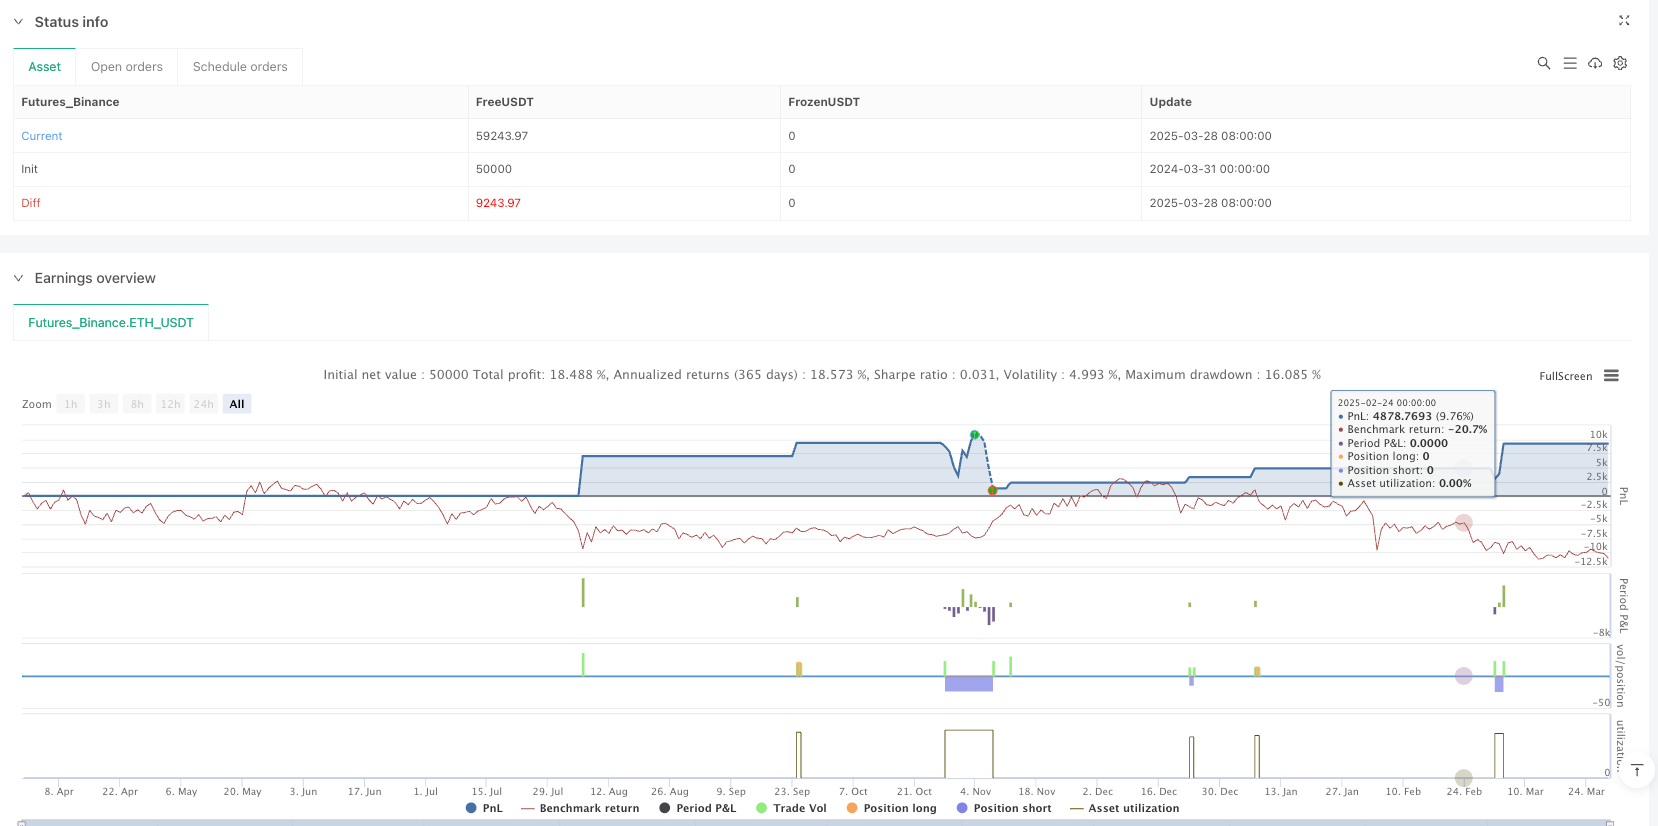Image resolution: width=1658 pixels, height=826 pixels.
Task: Click the FullScreen chart button
Action: [x=1565, y=376]
